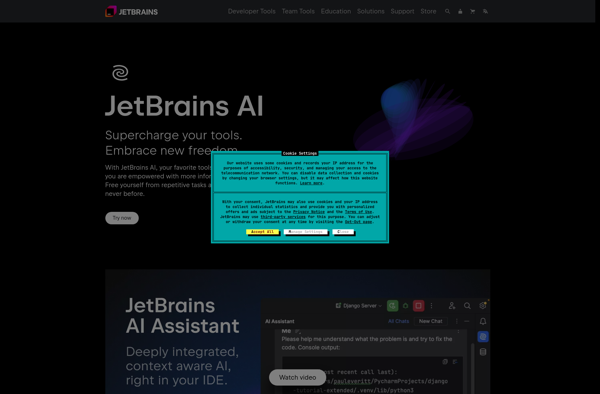Click the Watch video button

(x=297, y=378)
